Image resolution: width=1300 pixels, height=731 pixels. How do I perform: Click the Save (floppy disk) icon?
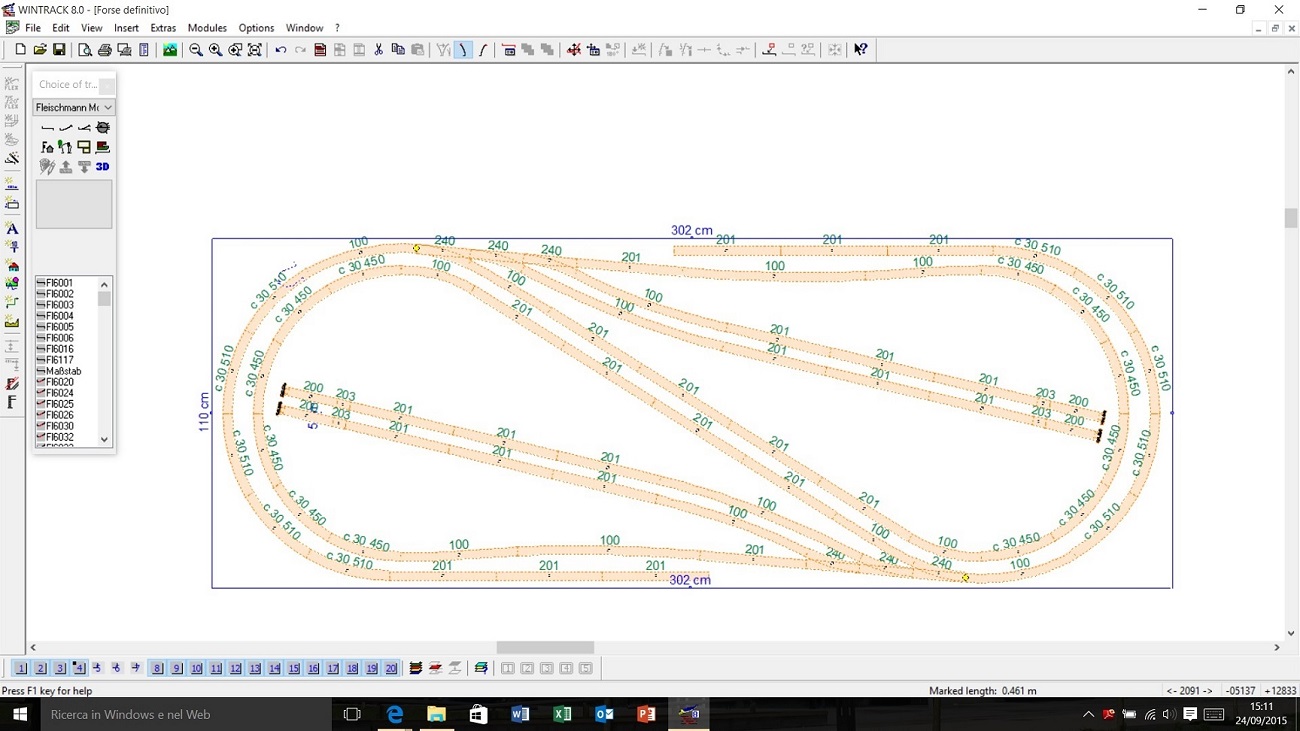[59, 50]
